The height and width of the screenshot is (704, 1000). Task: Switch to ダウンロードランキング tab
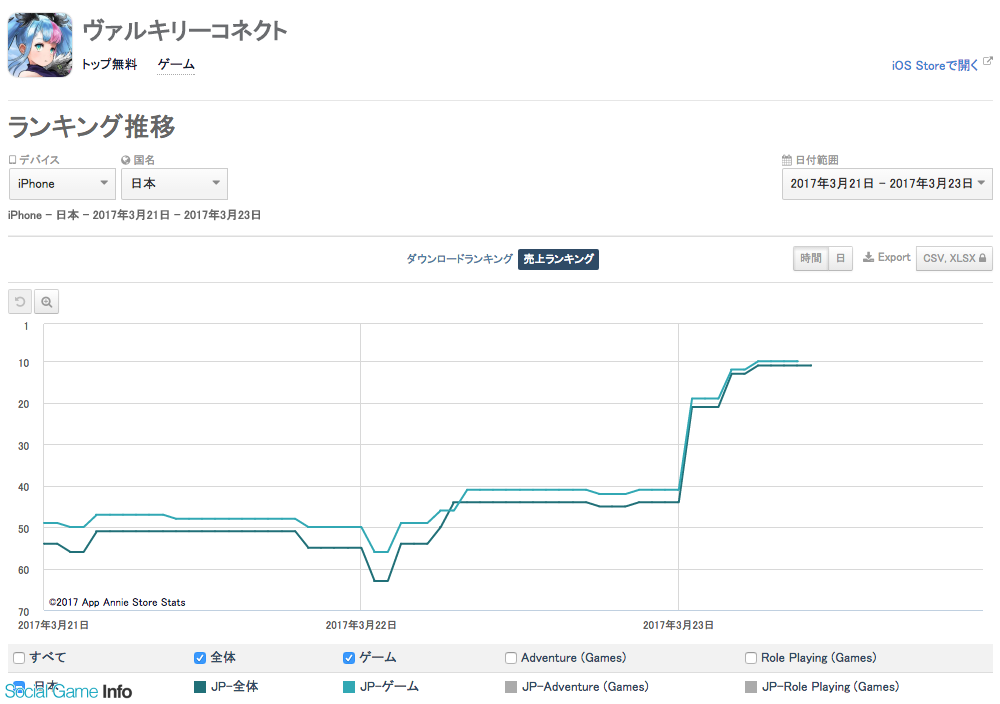click(x=460, y=259)
